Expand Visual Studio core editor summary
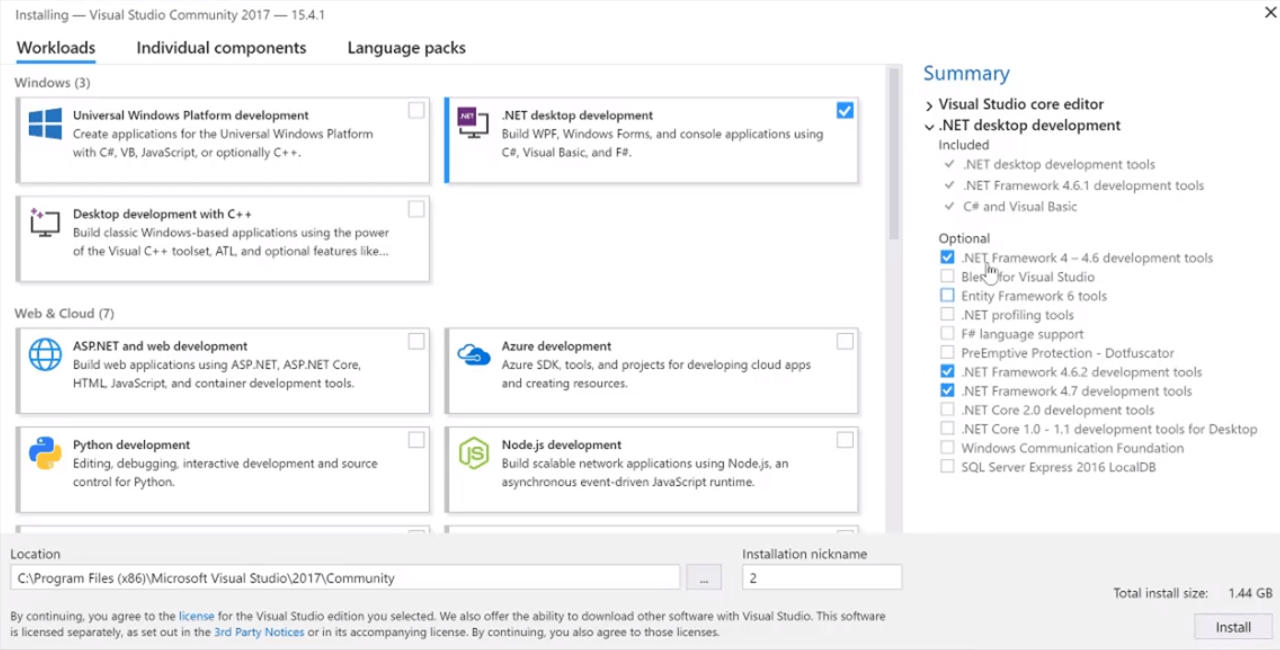The image size is (1280, 650). point(929,105)
